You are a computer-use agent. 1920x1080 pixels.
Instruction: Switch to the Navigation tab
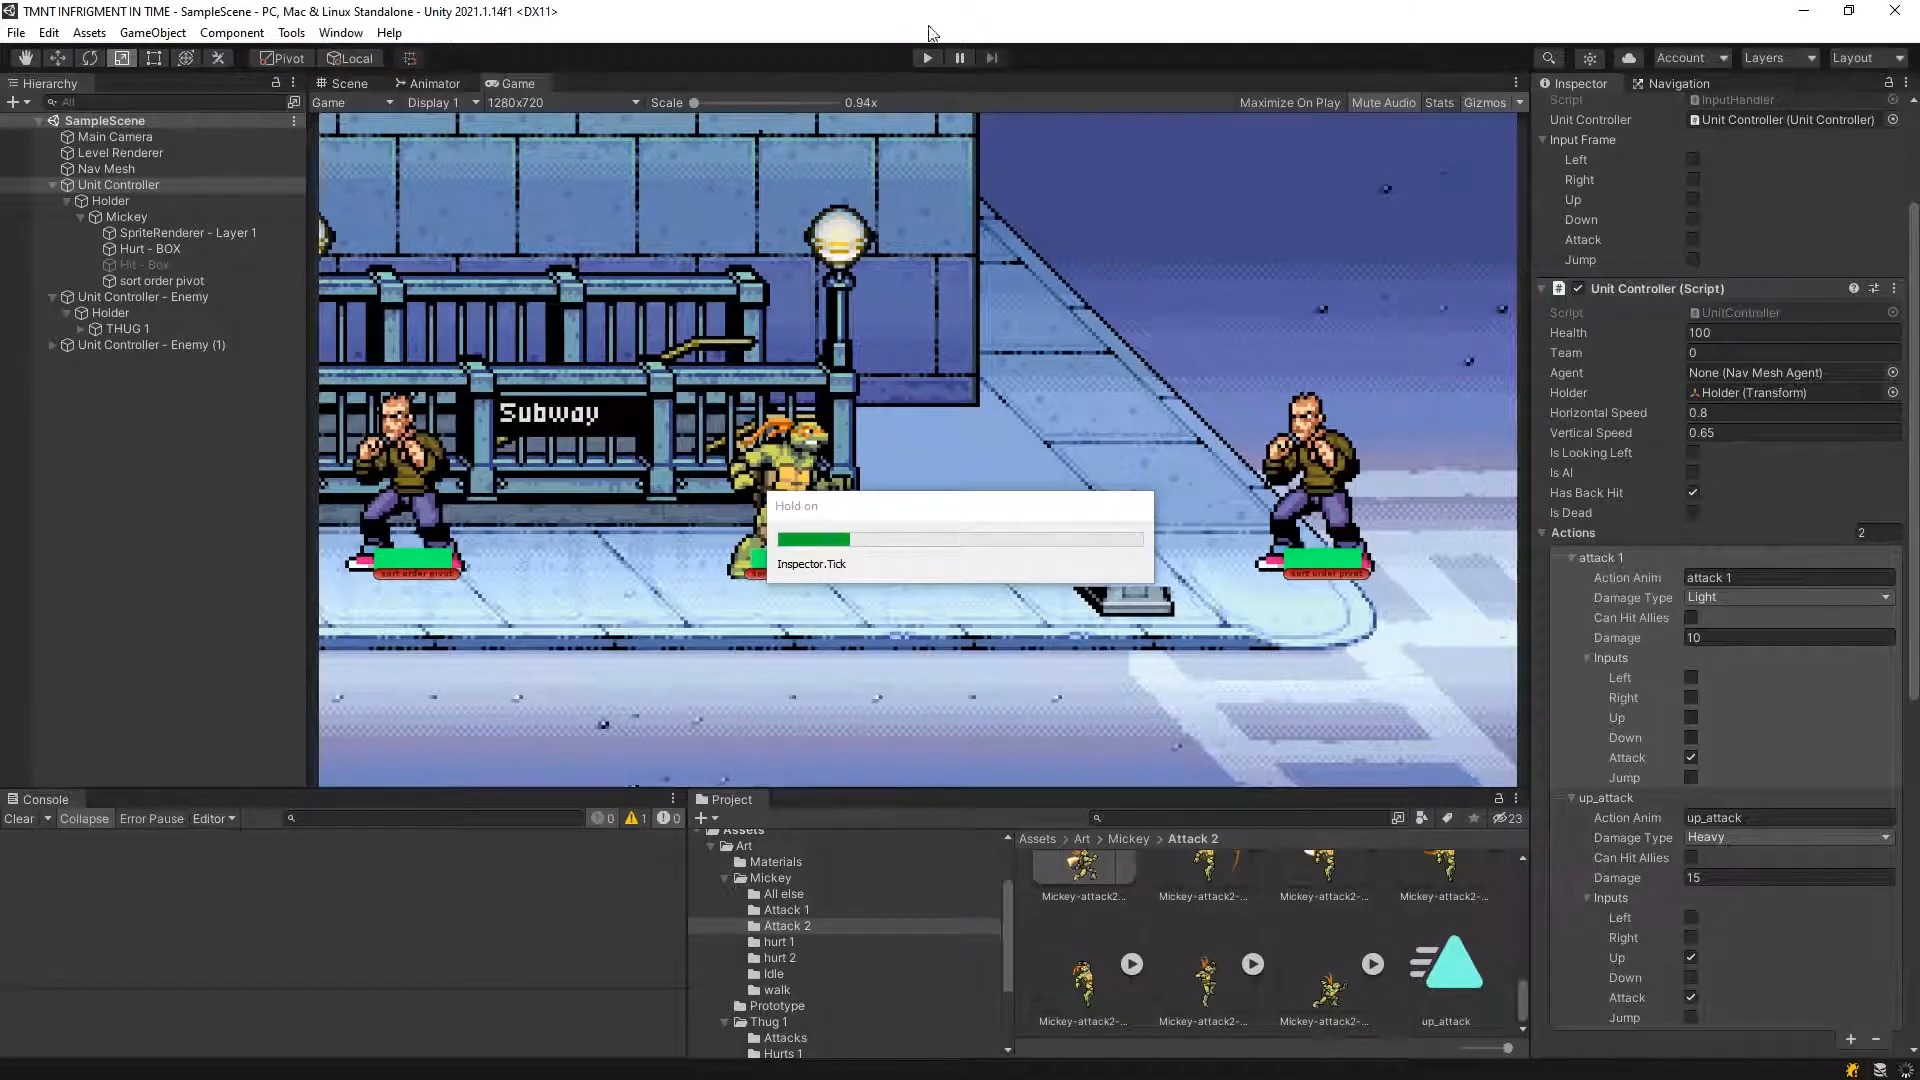pyautogui.click(x=1671, y=83)
